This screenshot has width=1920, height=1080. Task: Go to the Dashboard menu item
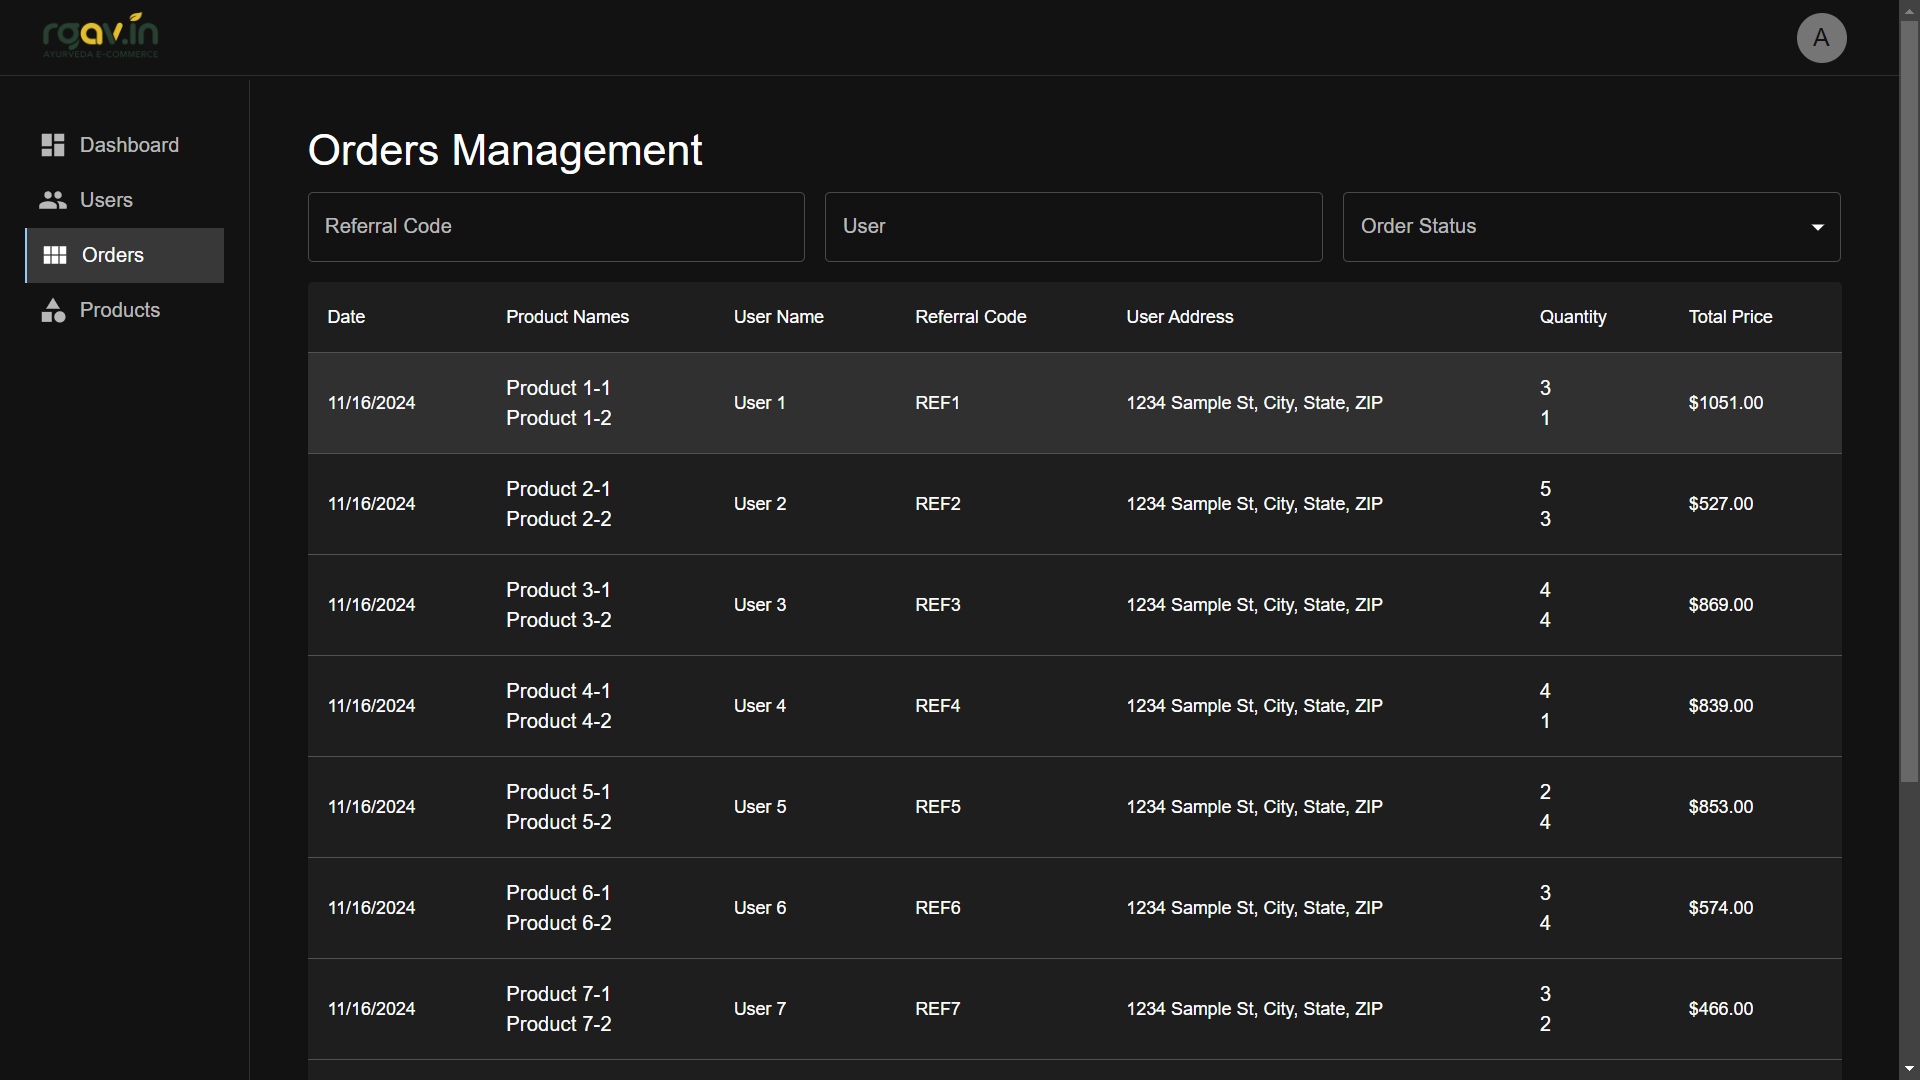pyautogui.click(x=129, y=145)
